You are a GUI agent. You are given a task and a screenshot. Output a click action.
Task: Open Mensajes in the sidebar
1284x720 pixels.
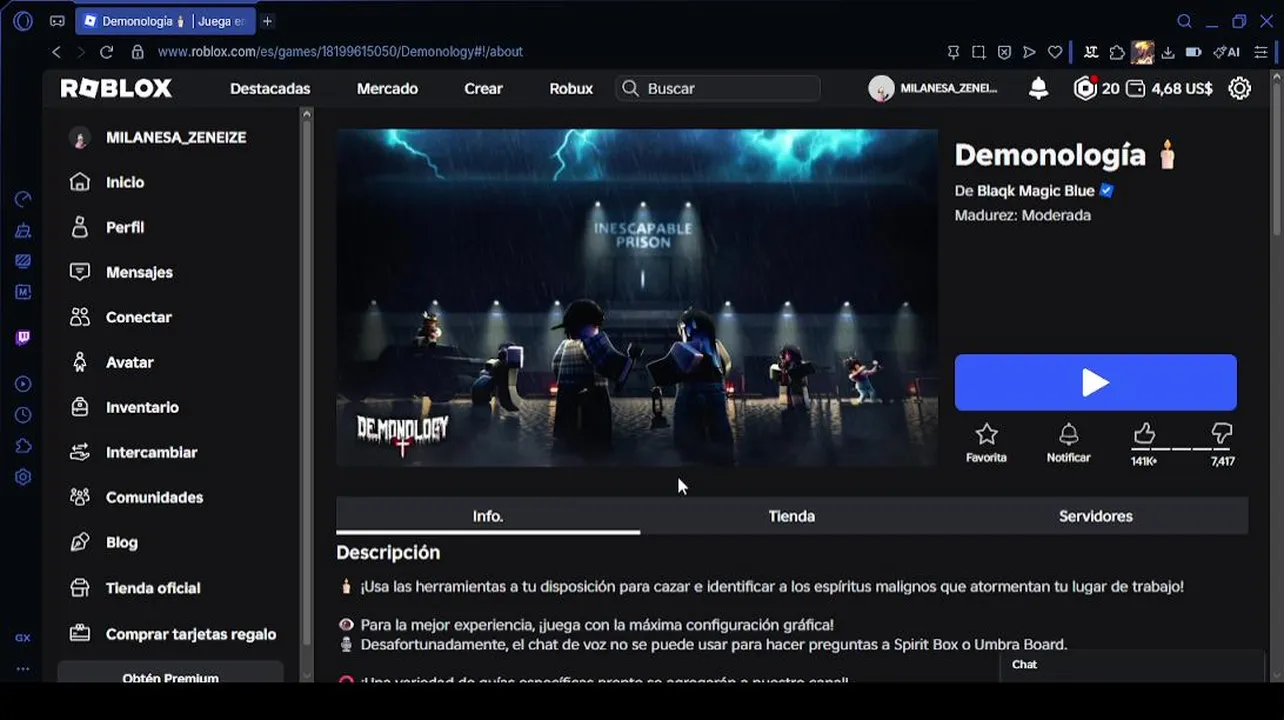[x=121, y=272]
